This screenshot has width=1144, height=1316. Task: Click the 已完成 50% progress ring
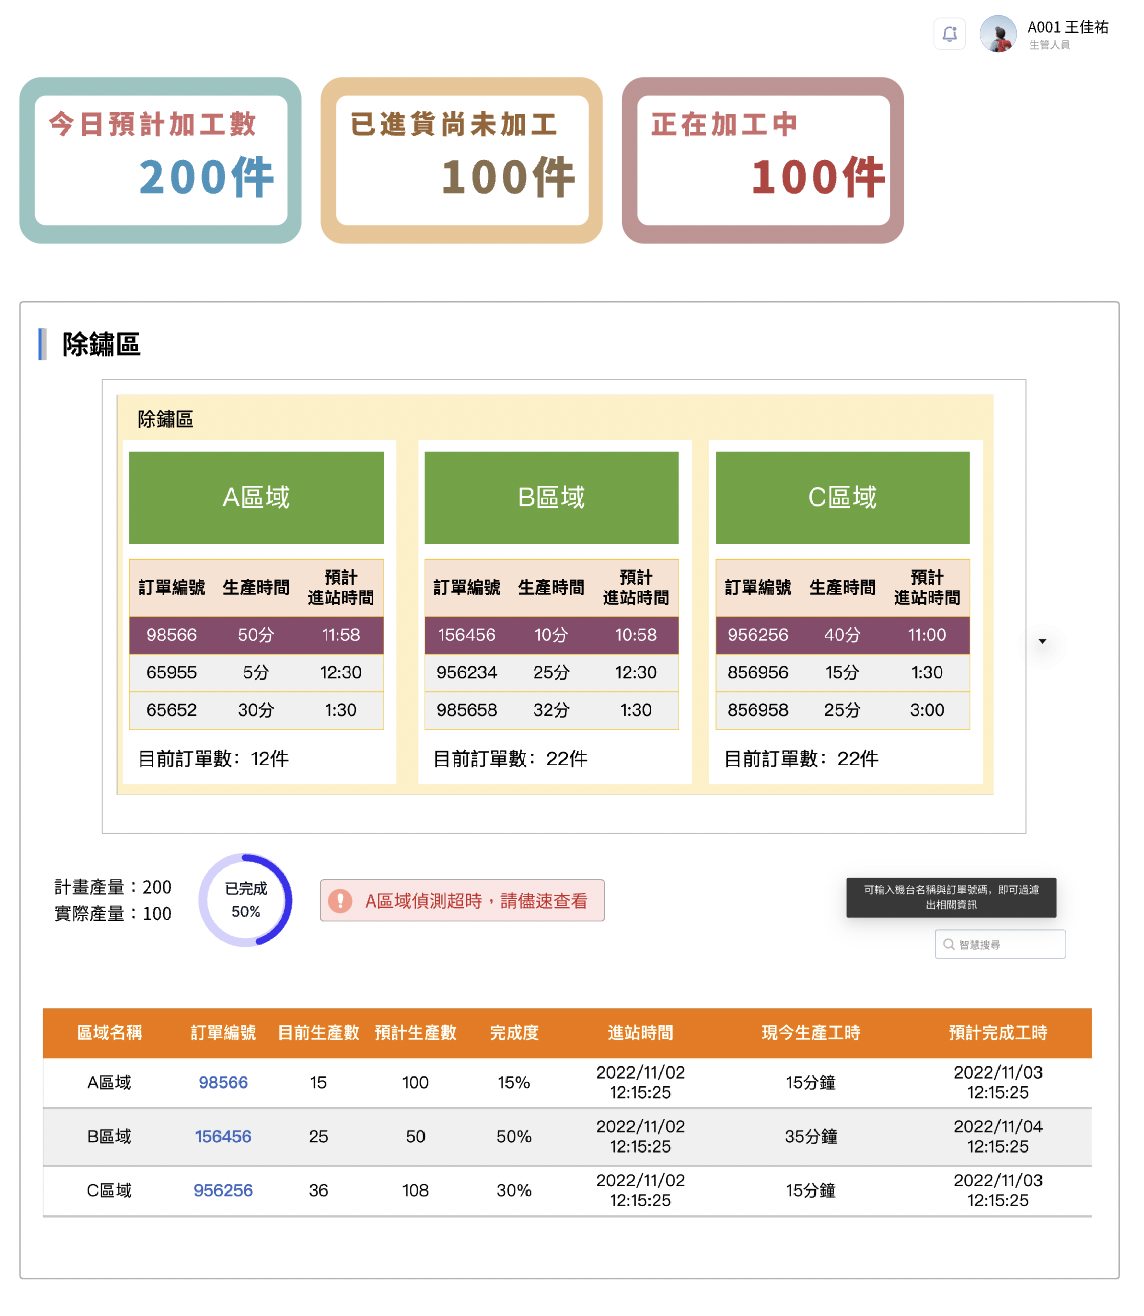(x=245, y=900)
